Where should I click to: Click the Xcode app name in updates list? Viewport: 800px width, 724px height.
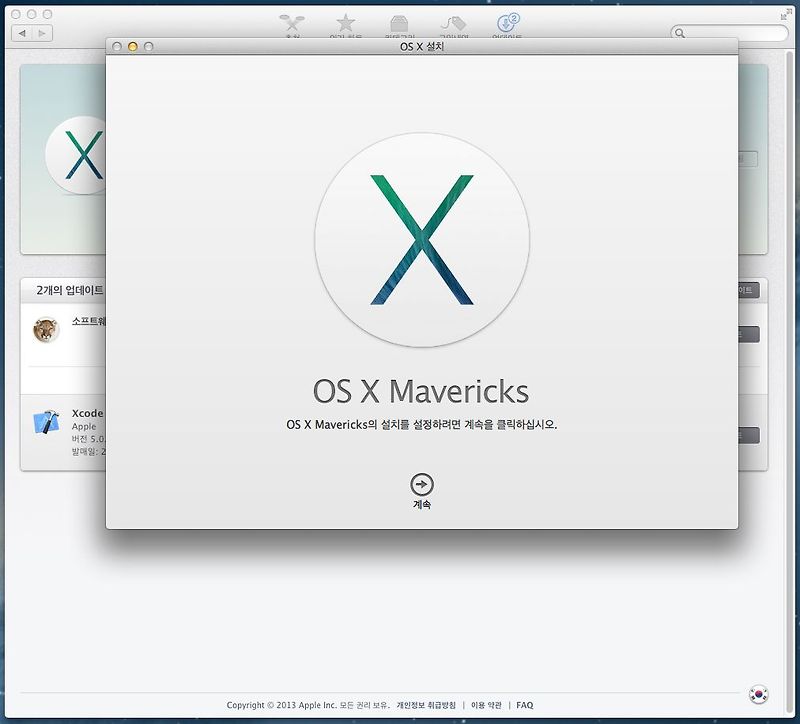pyautogui.click(x=87, y=413)
